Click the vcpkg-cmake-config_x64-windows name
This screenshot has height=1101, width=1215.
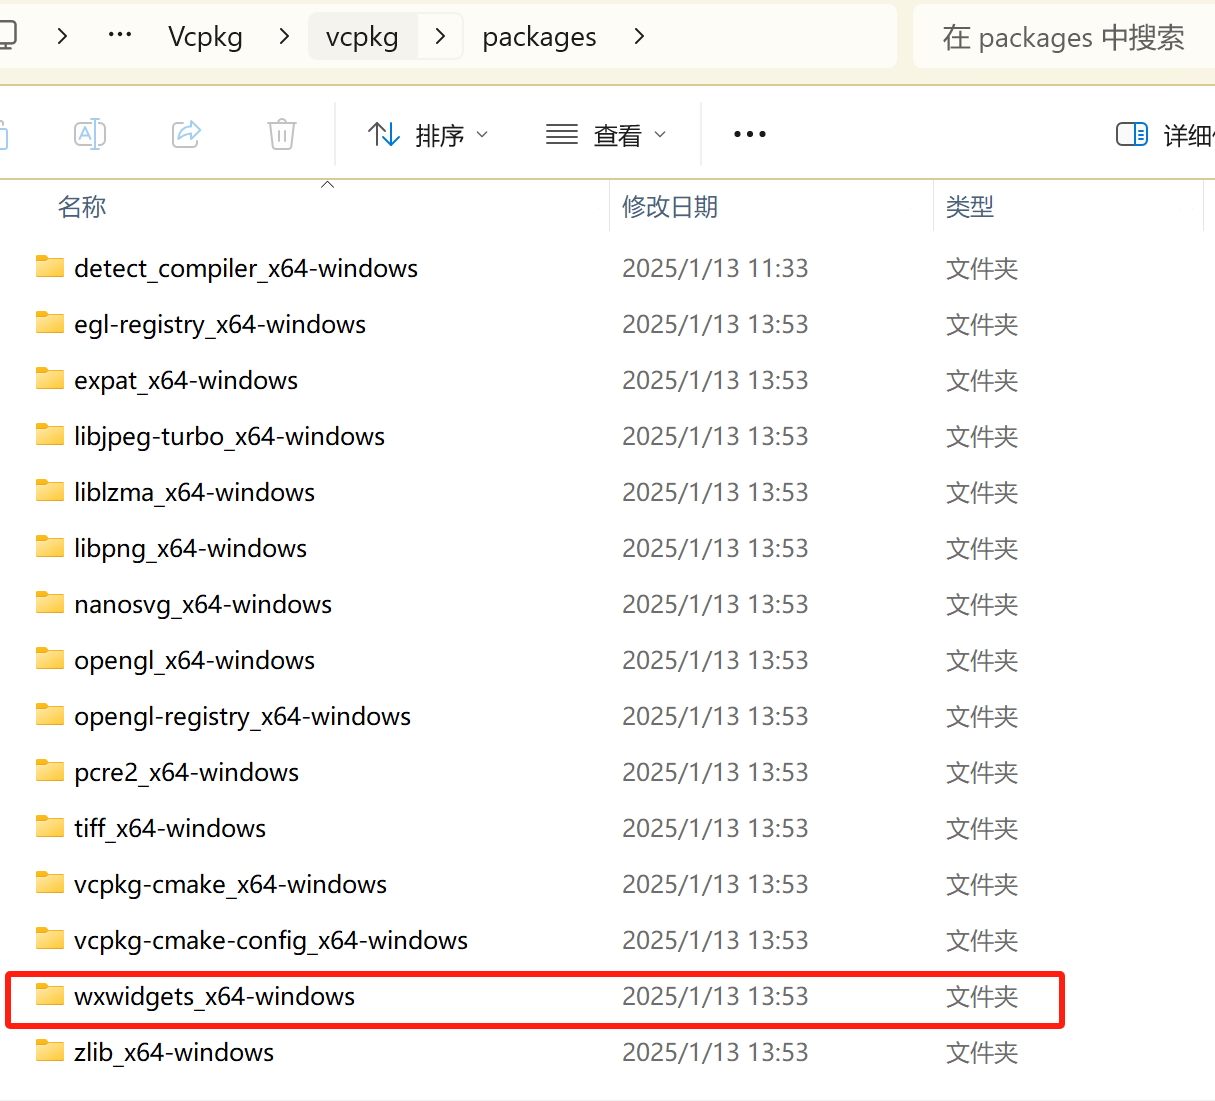coord(271,941)
